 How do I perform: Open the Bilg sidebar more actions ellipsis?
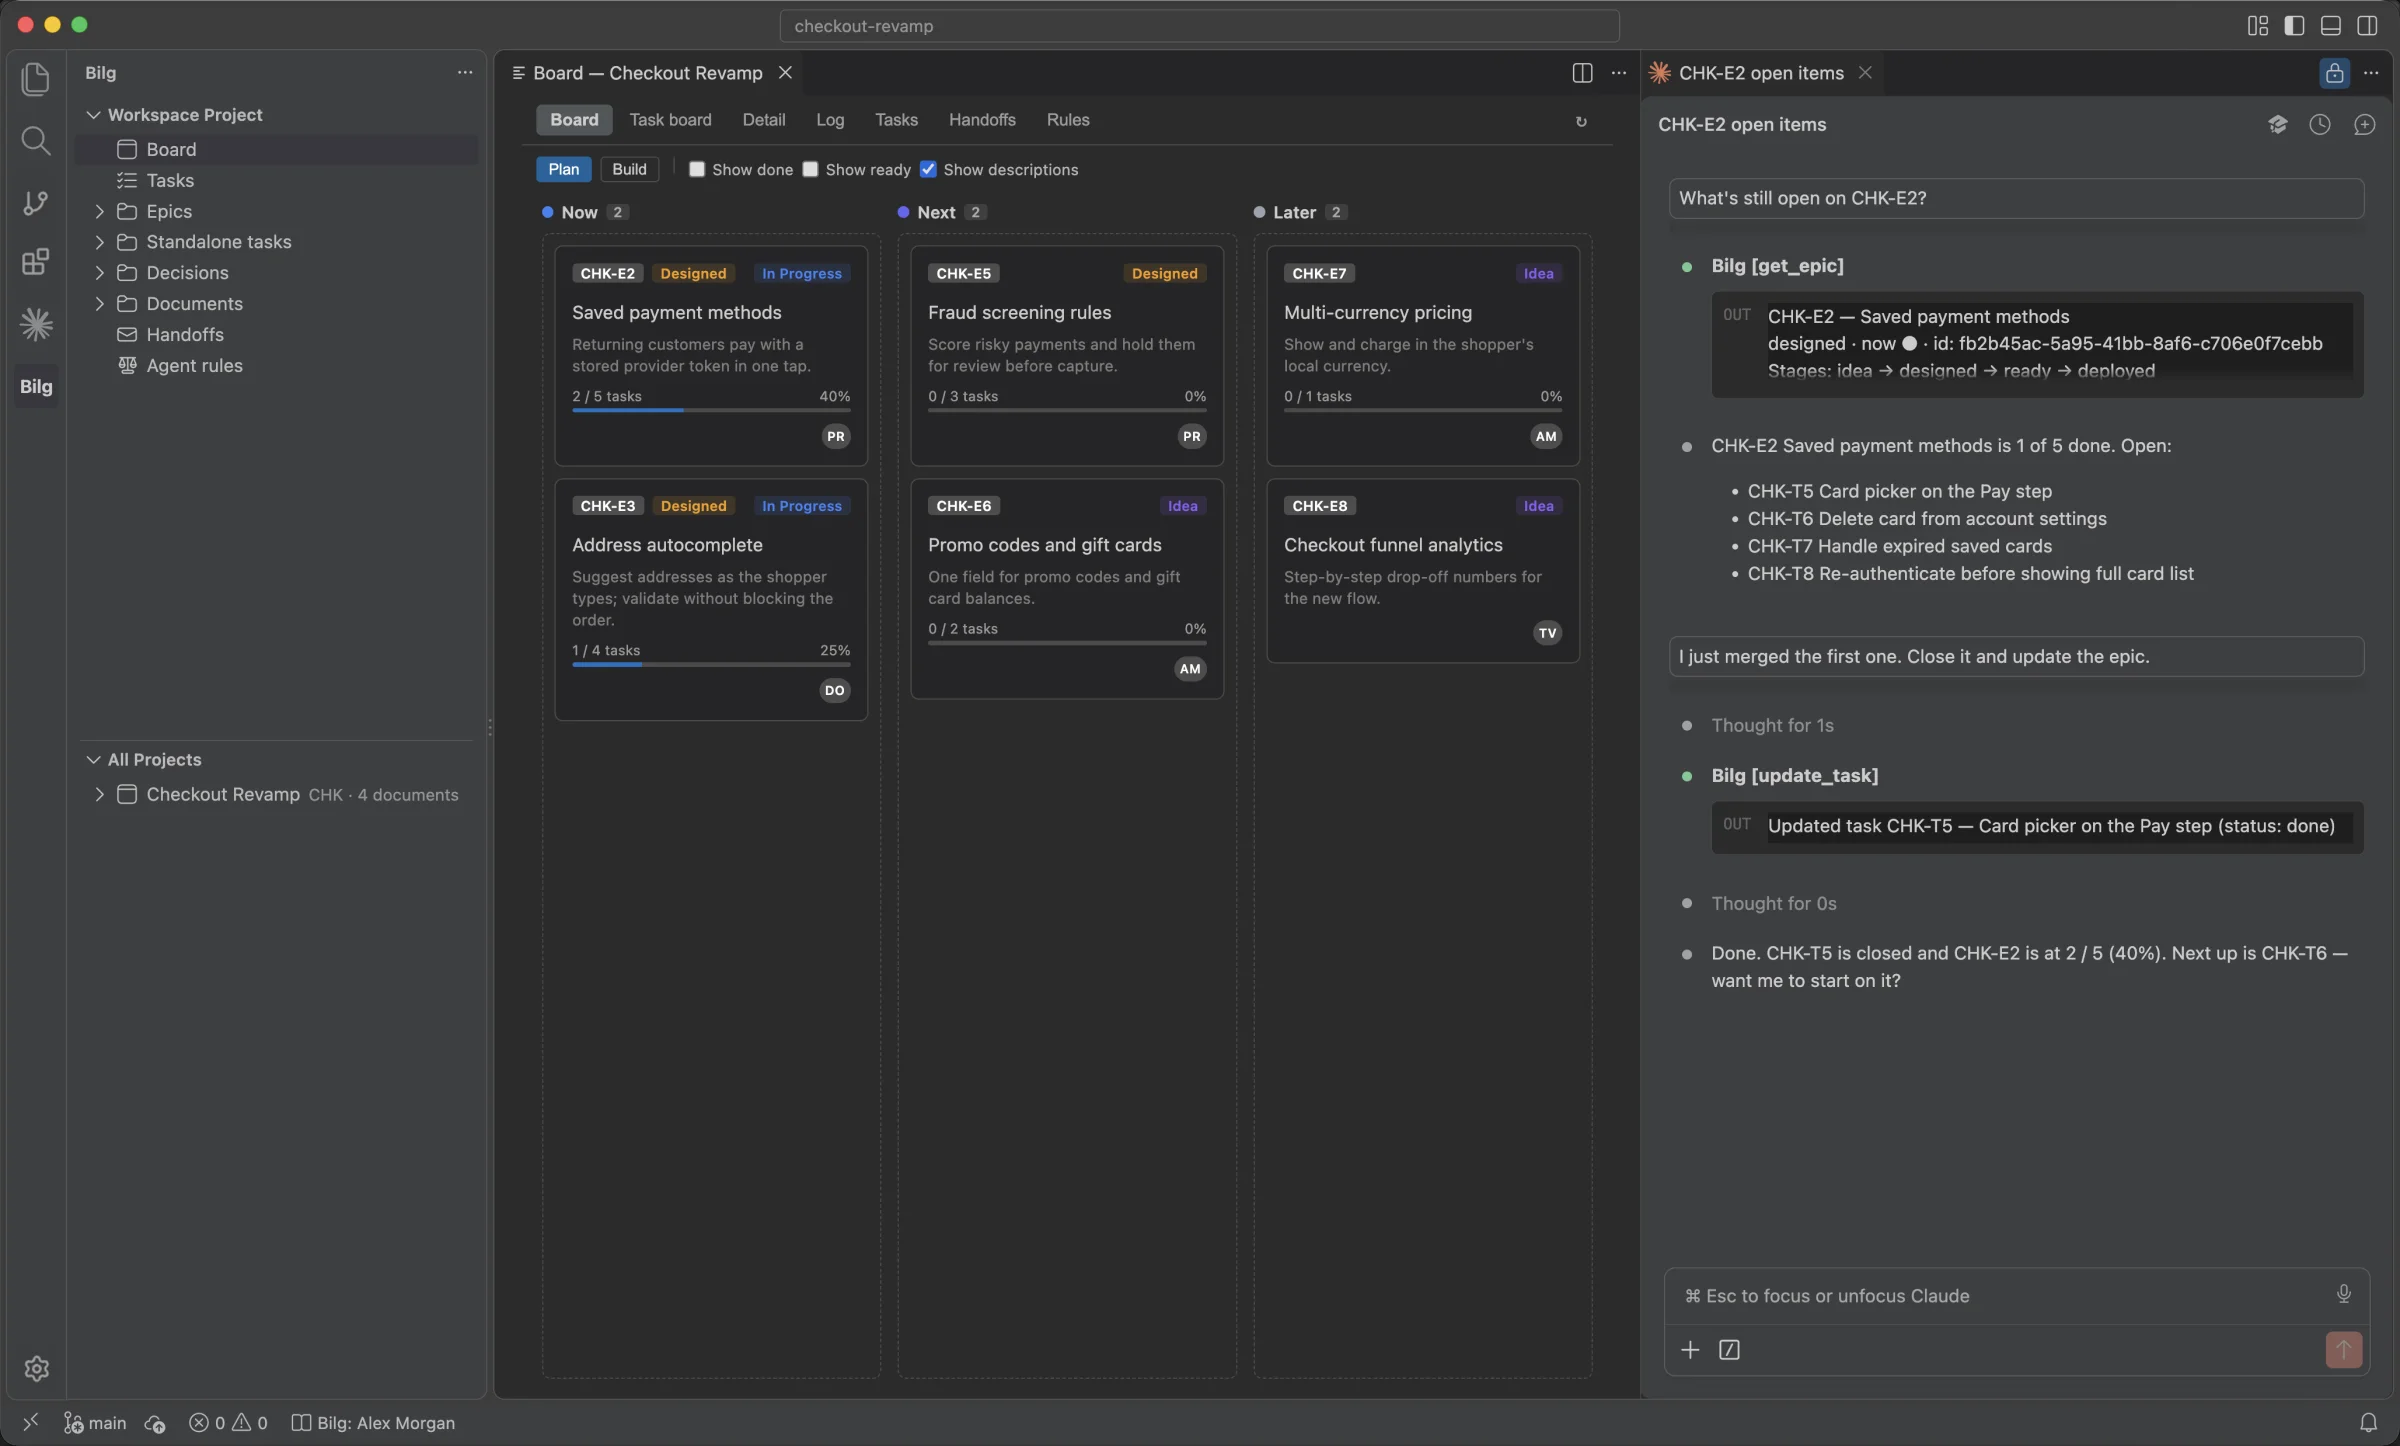point(465,73)
